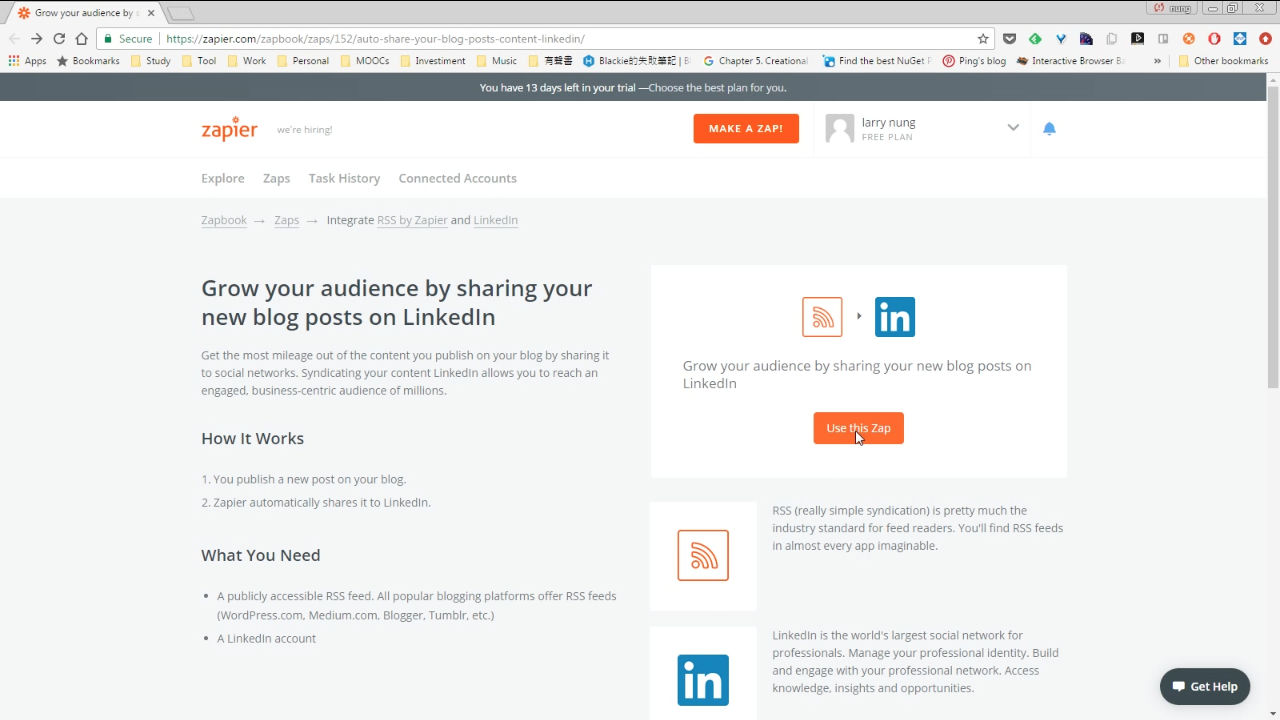Open the Work bookmarks folder
This screenshot has width=1280, height=720.
[246, 61]
